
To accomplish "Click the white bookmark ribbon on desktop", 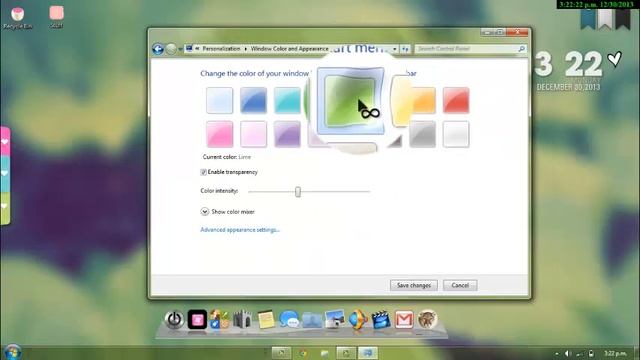I will point(605,19).
